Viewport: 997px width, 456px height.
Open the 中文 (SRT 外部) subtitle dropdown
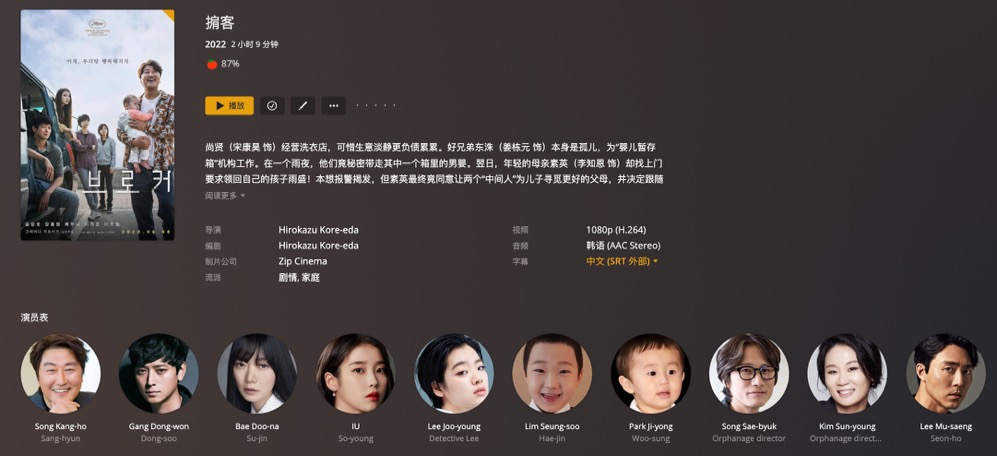pos(622,261)
